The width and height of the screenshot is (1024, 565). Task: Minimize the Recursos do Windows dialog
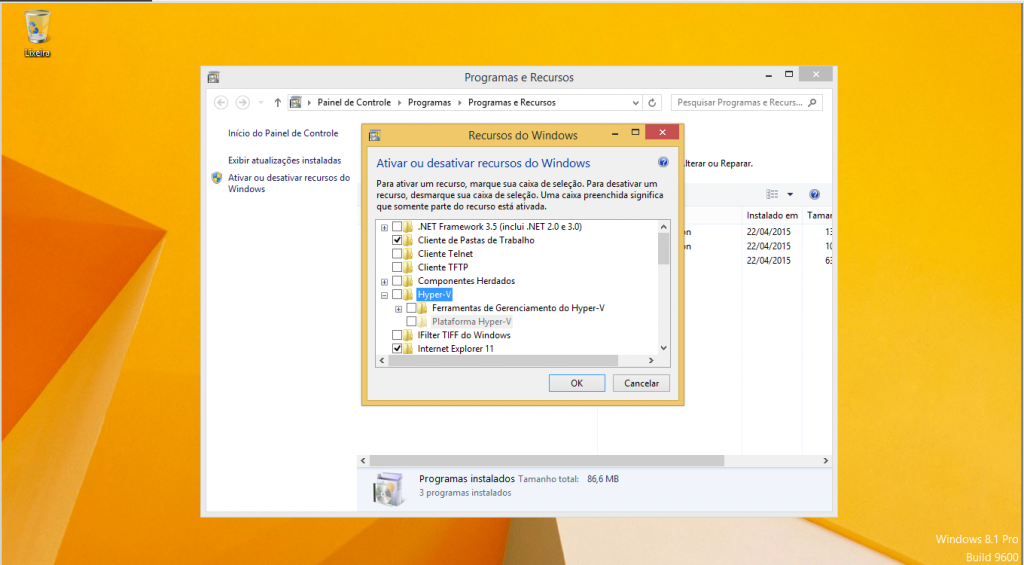tap(615, 133)
